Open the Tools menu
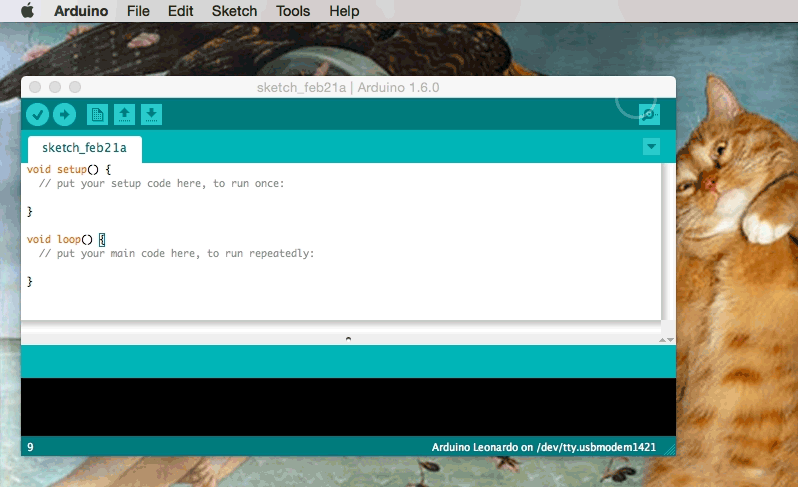Viewport: 798px width, 487px height. pyautogui.click(x=293, y=11)
